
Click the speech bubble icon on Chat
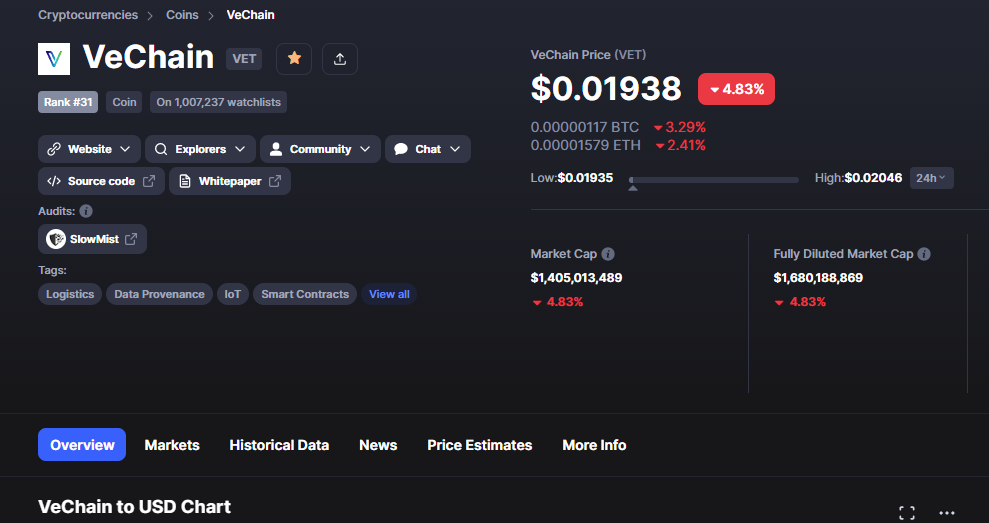[x=401, y=149]
